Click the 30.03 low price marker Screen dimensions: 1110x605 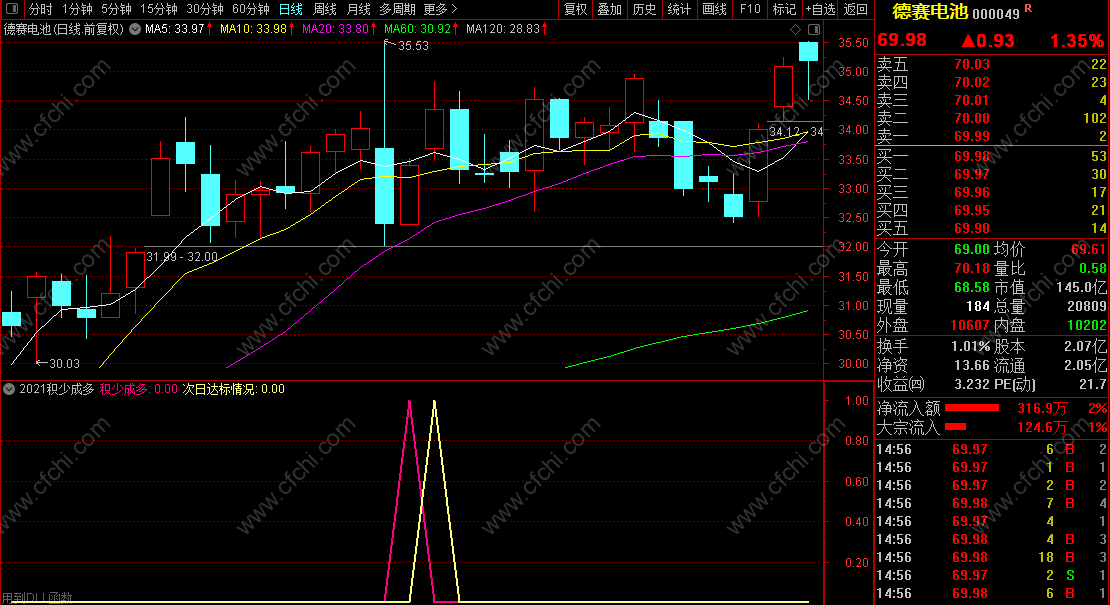click(64, 364)
